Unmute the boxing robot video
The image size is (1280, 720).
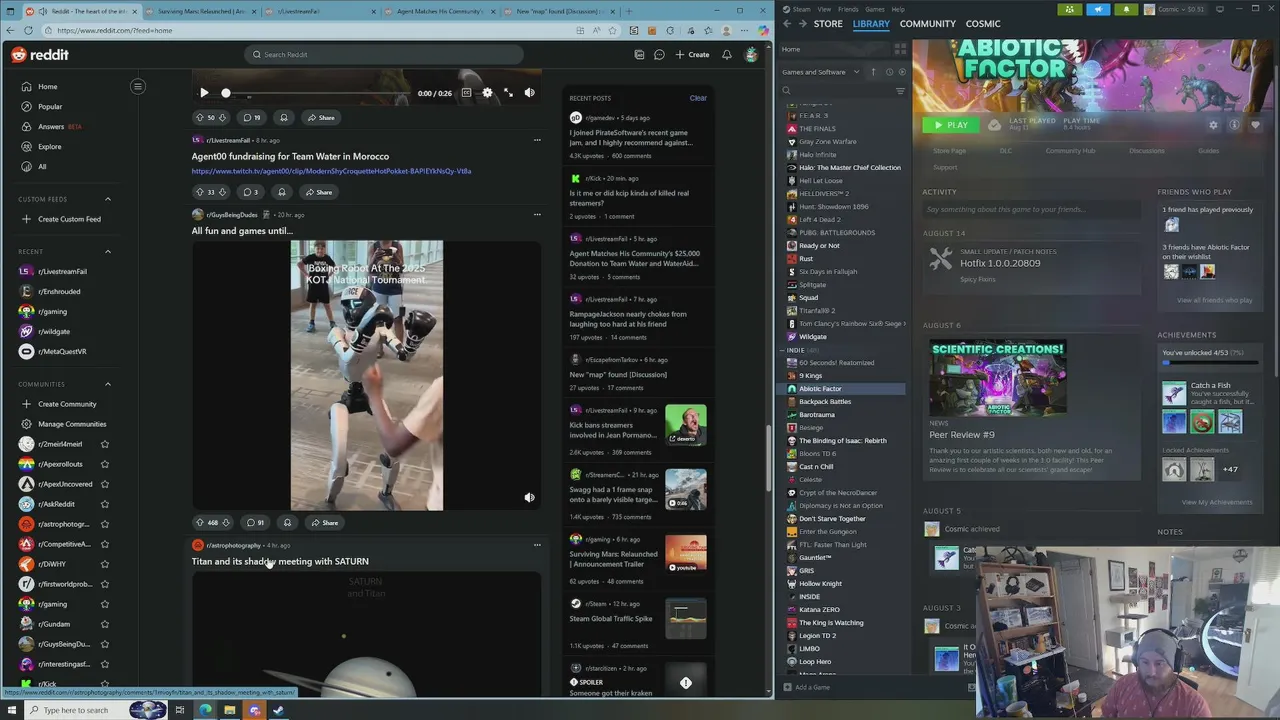(x=529, y=497)
